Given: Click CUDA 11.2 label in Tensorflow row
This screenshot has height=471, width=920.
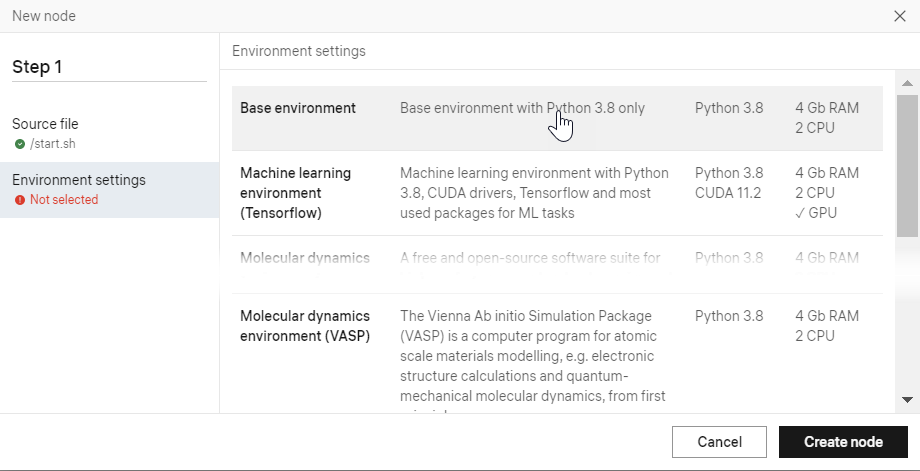Looking at the screenshot, I should point(728,193).
